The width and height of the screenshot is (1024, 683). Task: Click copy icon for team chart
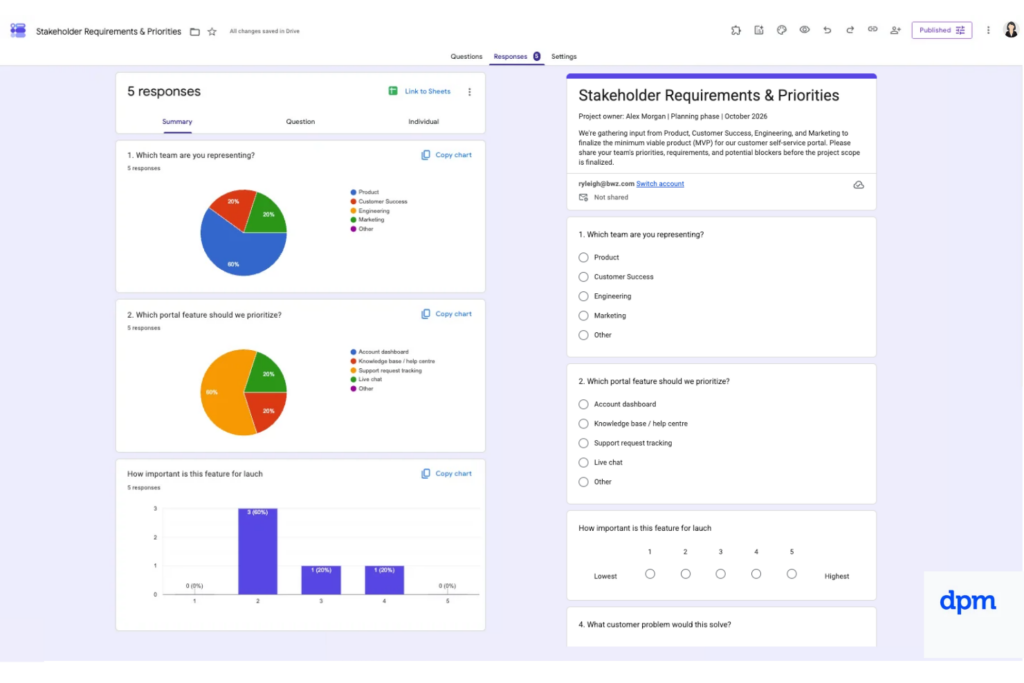coord(426,155)
